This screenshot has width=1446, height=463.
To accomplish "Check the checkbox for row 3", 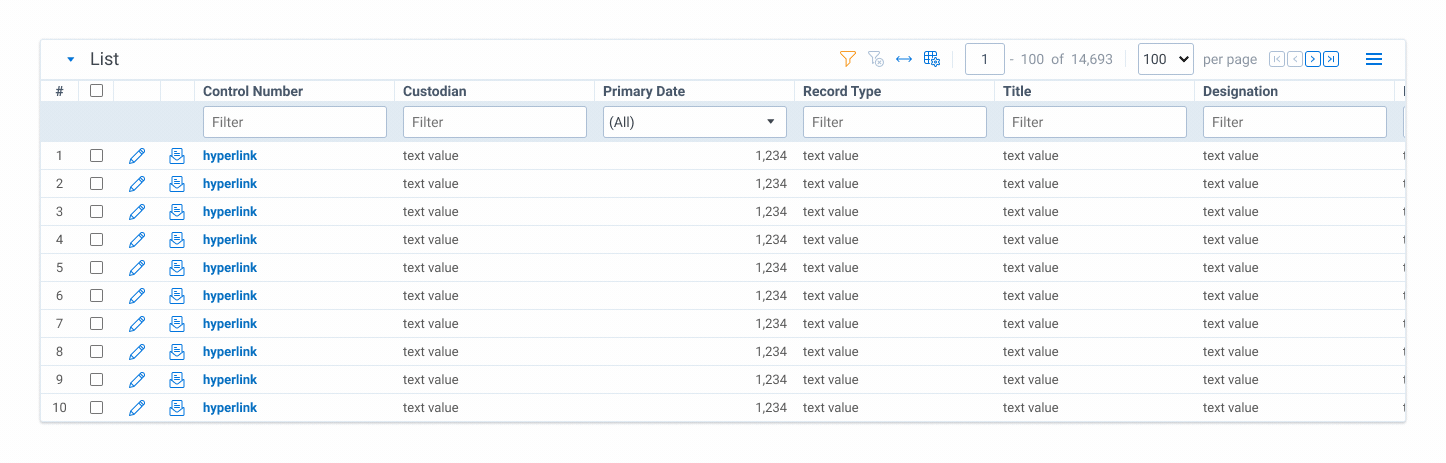I will [97, 212].
